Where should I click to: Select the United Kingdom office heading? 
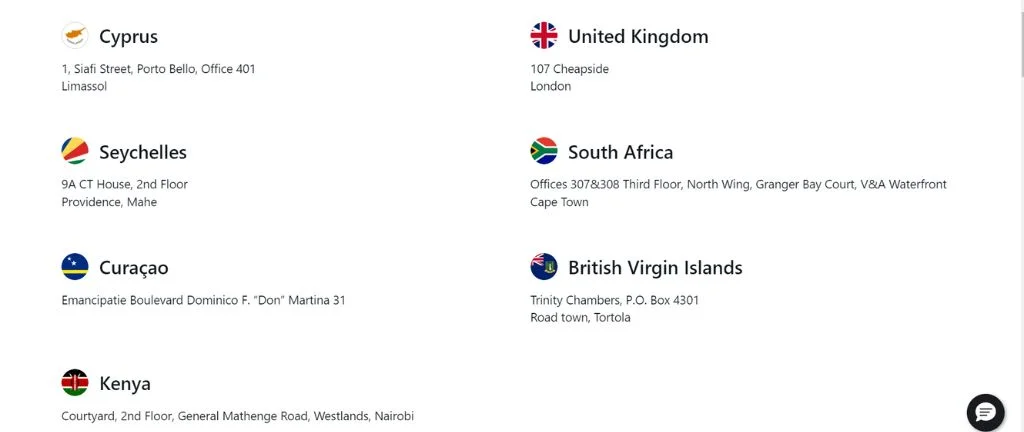tap(638, 37)
